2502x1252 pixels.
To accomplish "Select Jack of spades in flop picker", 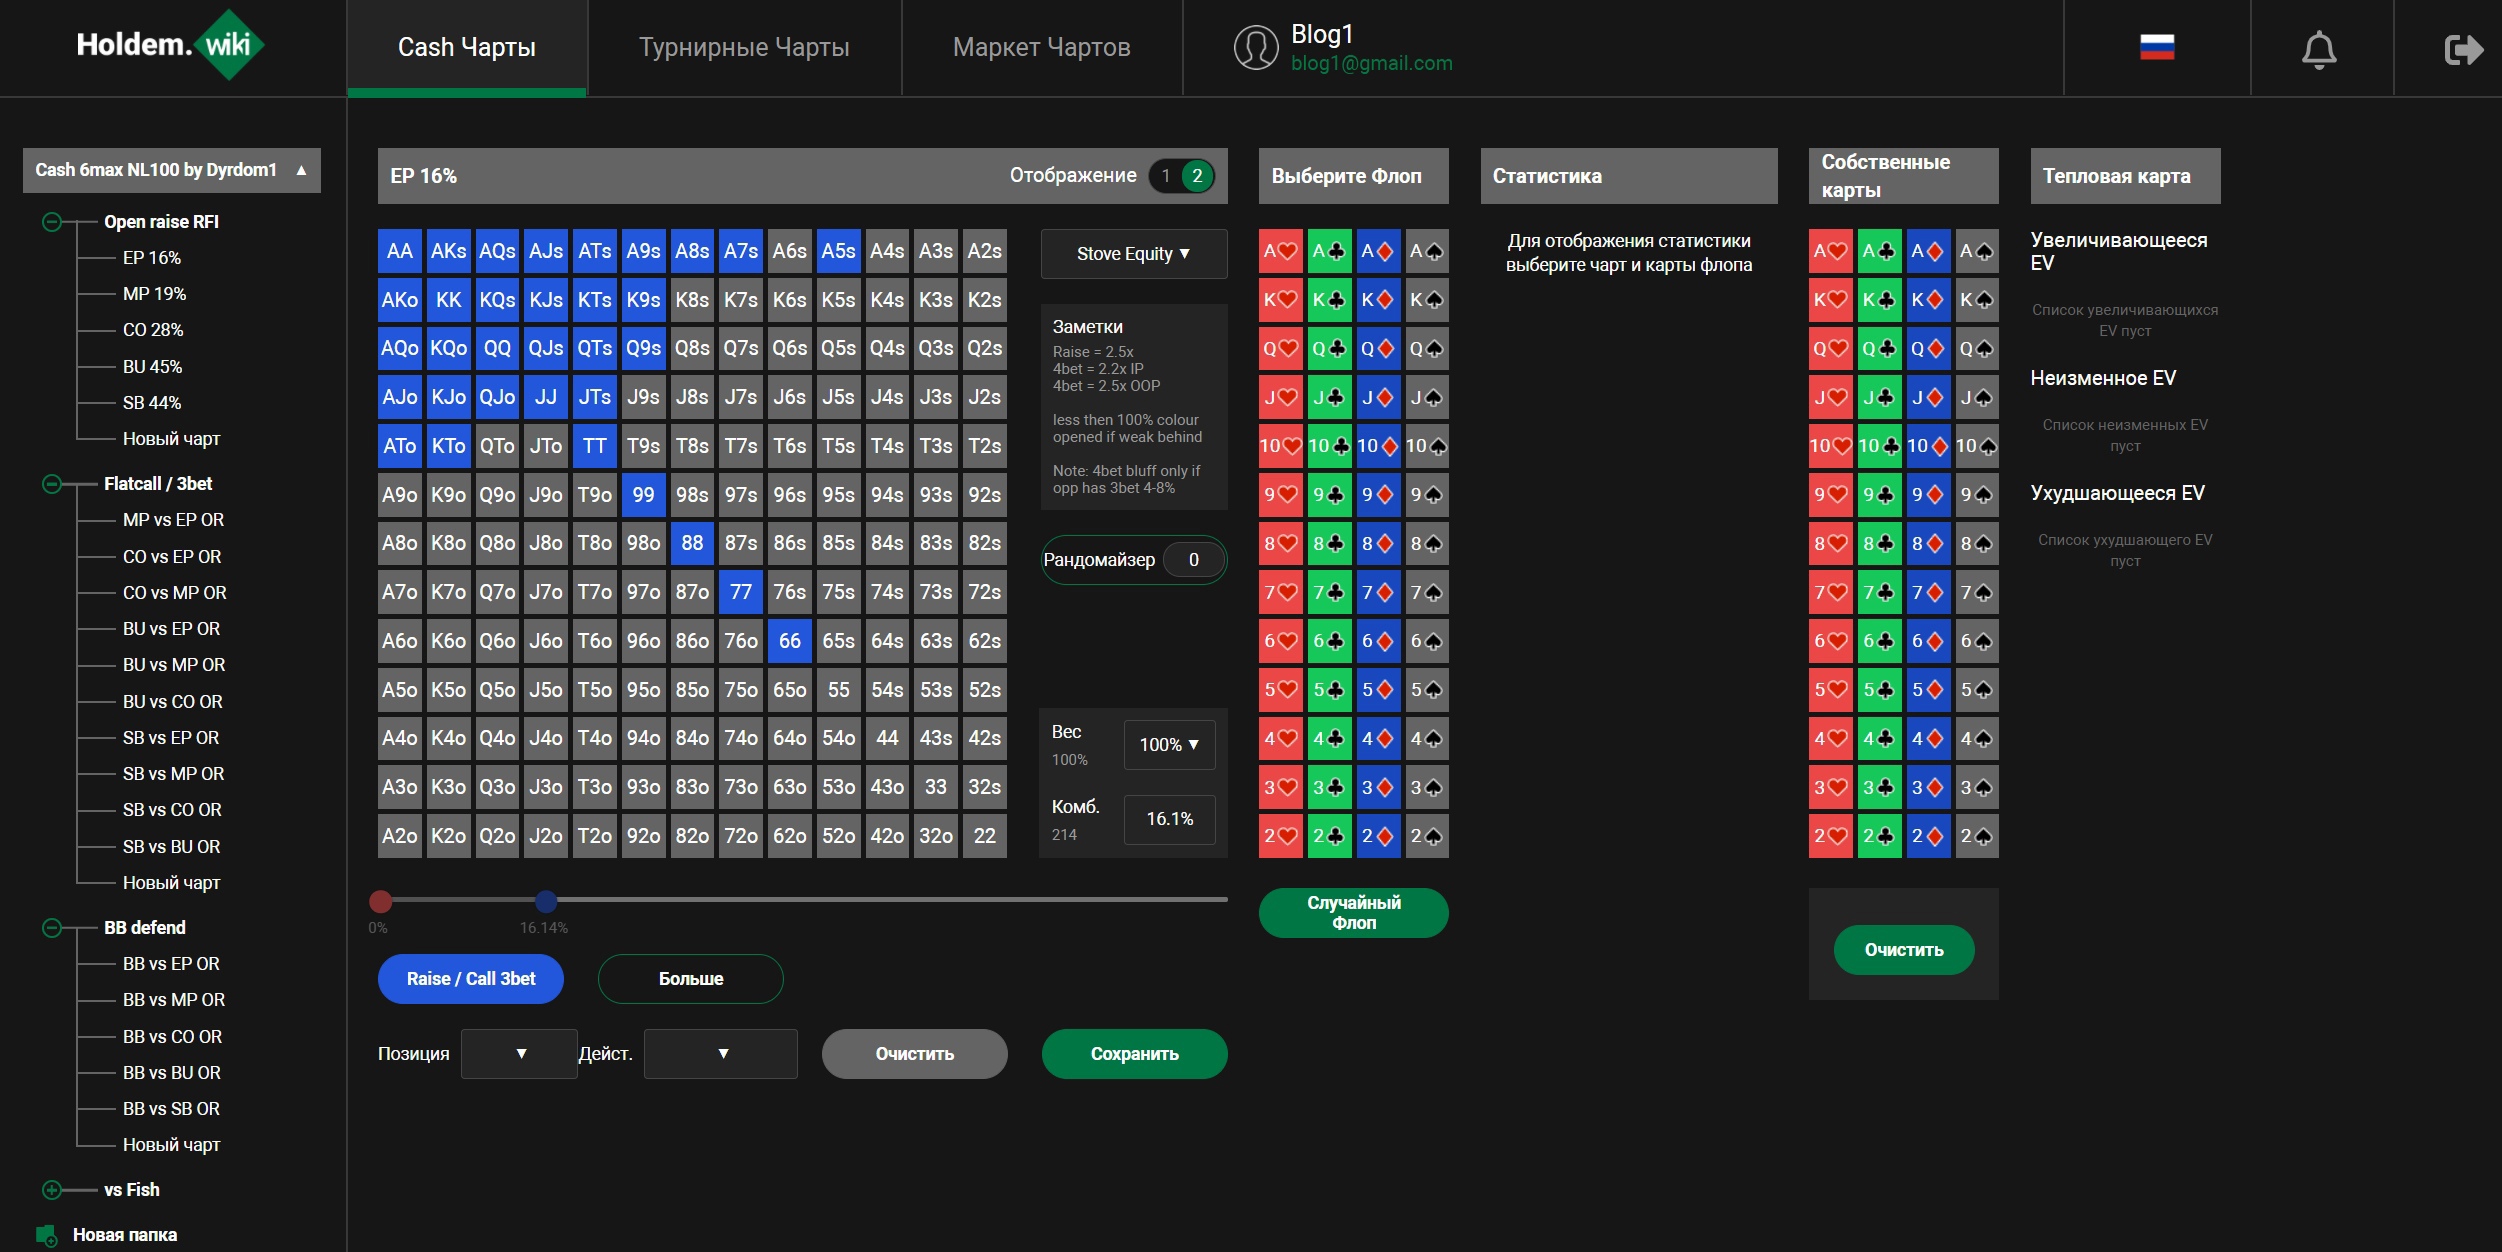I will (x=1427, y=397).
